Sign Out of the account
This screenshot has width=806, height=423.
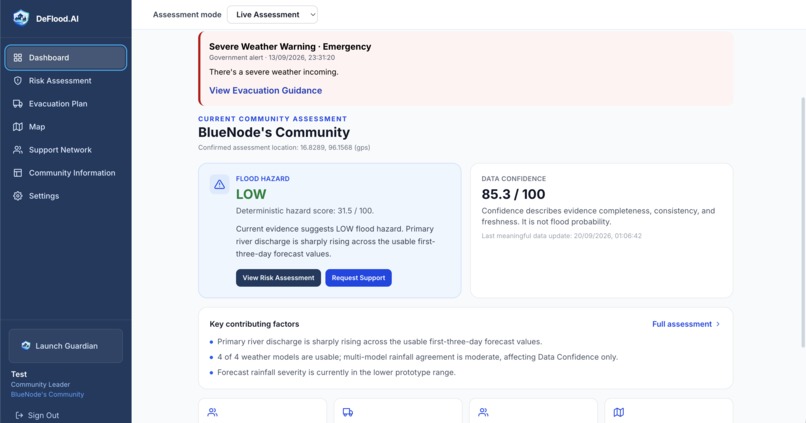click(x=37, y=415)
